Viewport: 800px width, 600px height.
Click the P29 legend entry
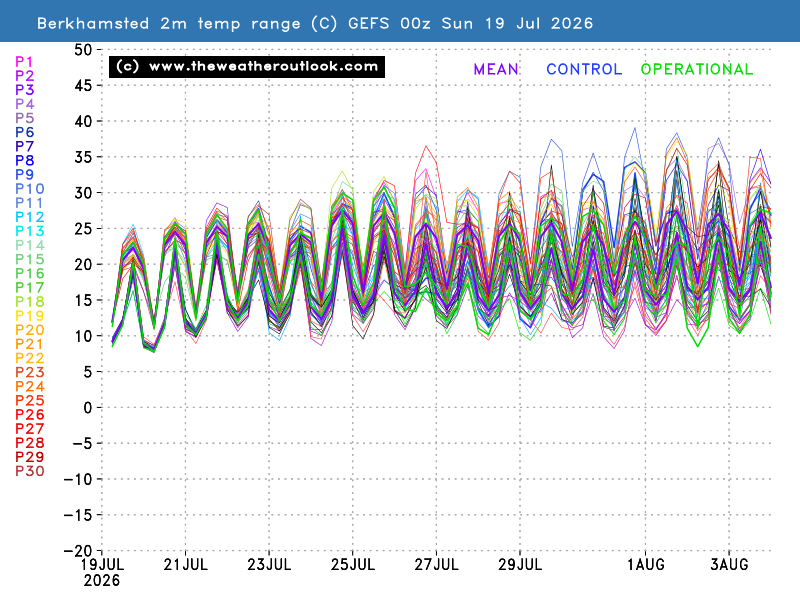(x=30, y=457)
